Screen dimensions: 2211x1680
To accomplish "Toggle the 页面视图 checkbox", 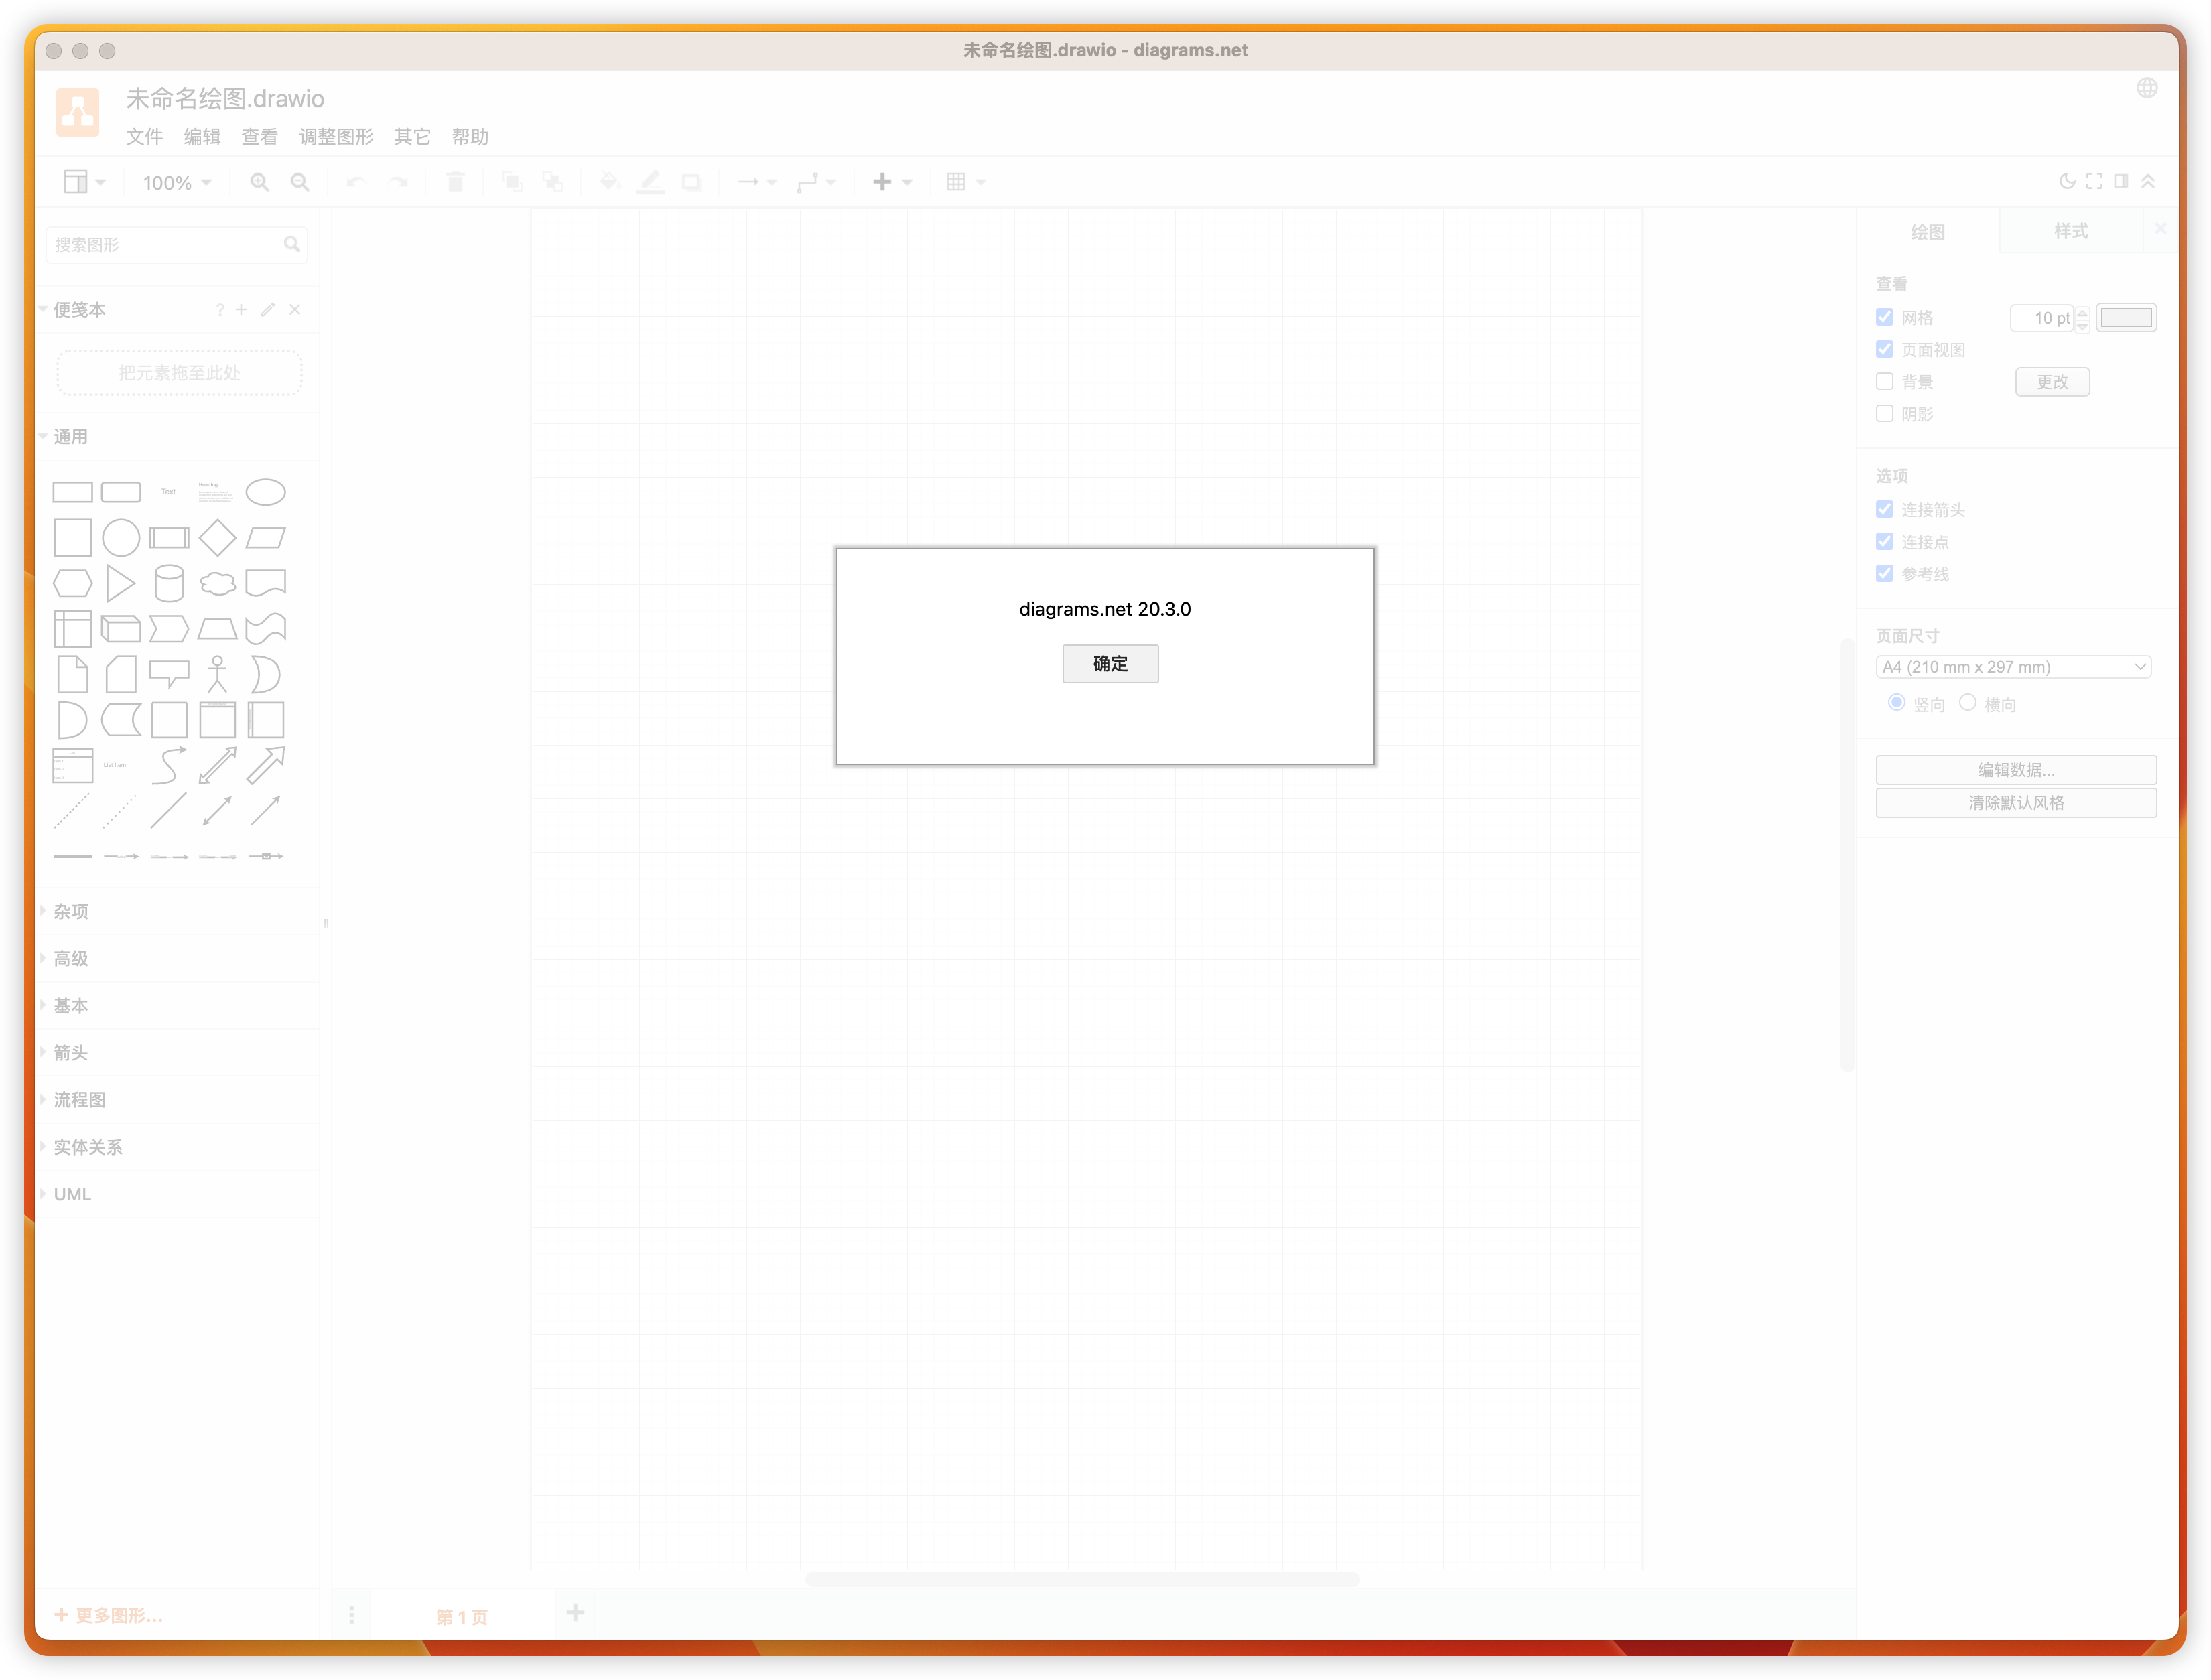I will tap(1884, 349).
